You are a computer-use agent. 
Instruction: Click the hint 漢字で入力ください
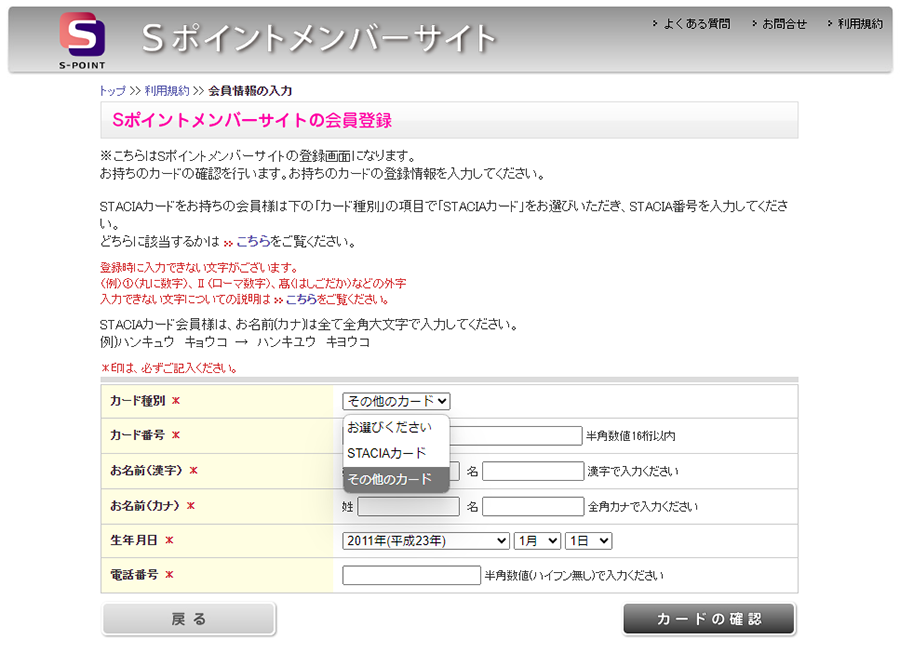(x=633, y=472)
